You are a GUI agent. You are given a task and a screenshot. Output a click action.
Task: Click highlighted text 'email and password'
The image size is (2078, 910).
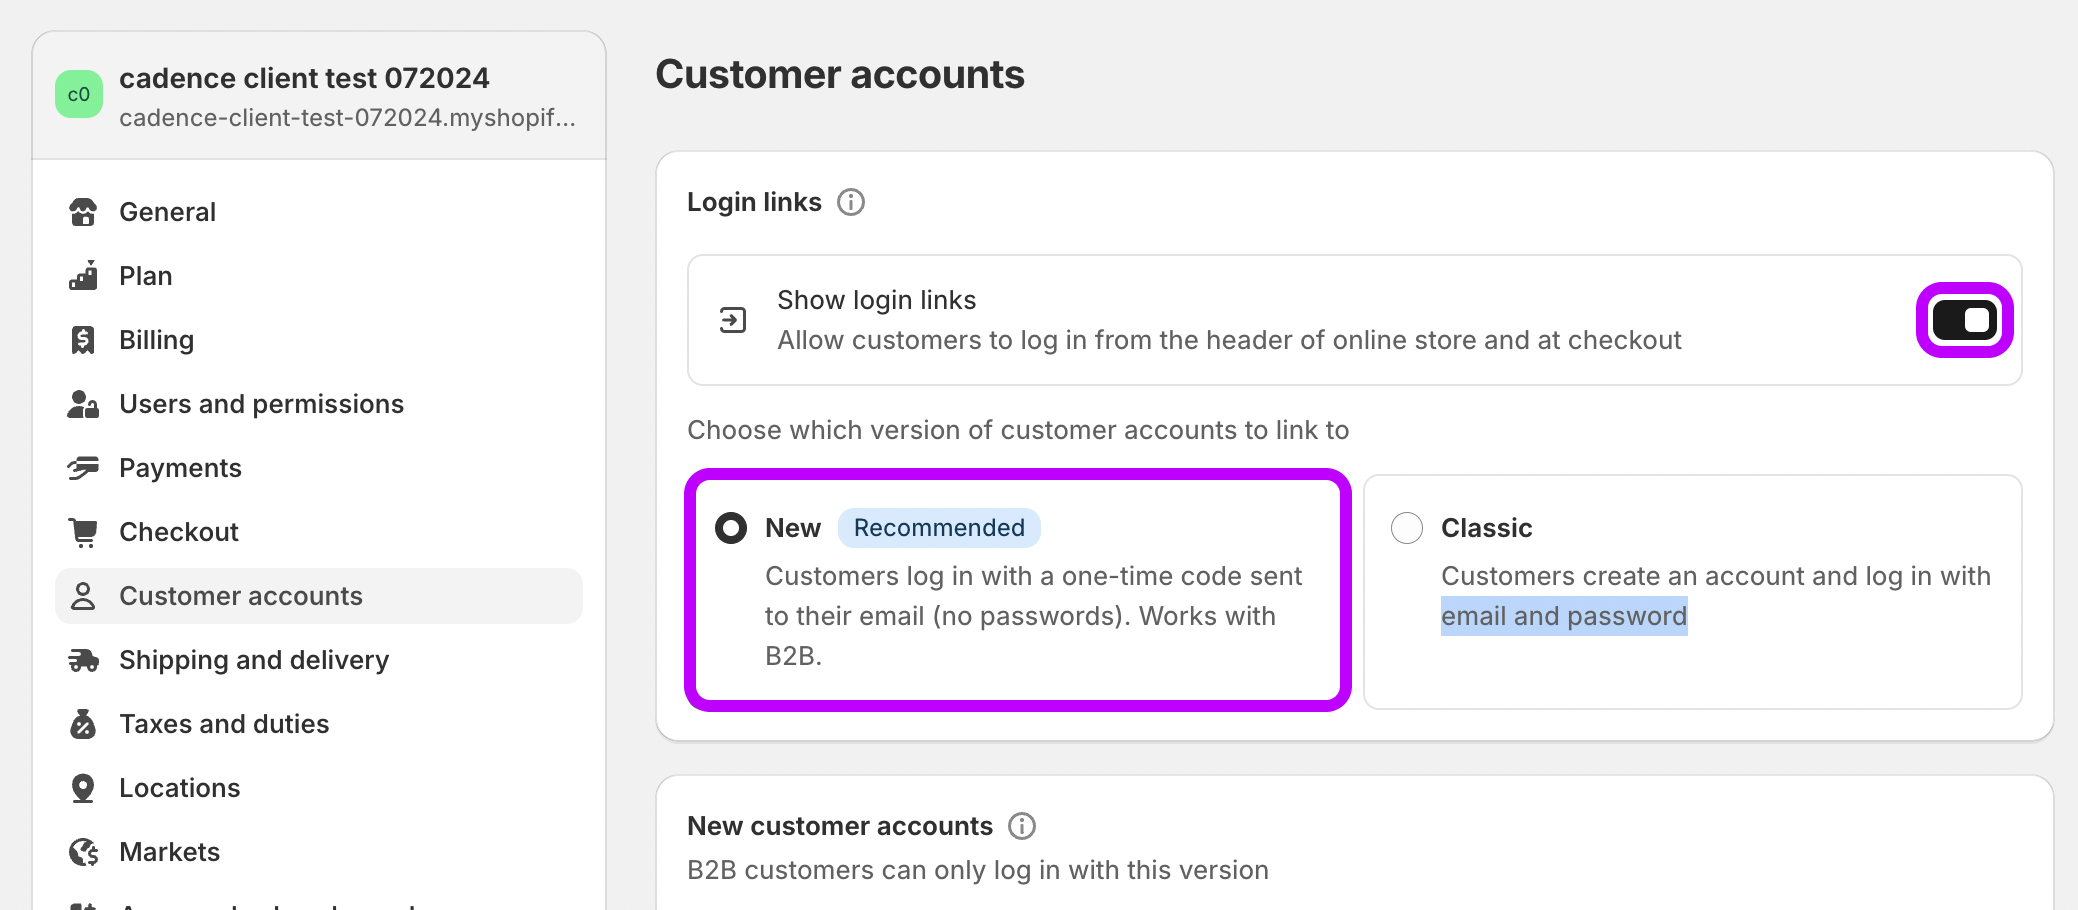1564,616
